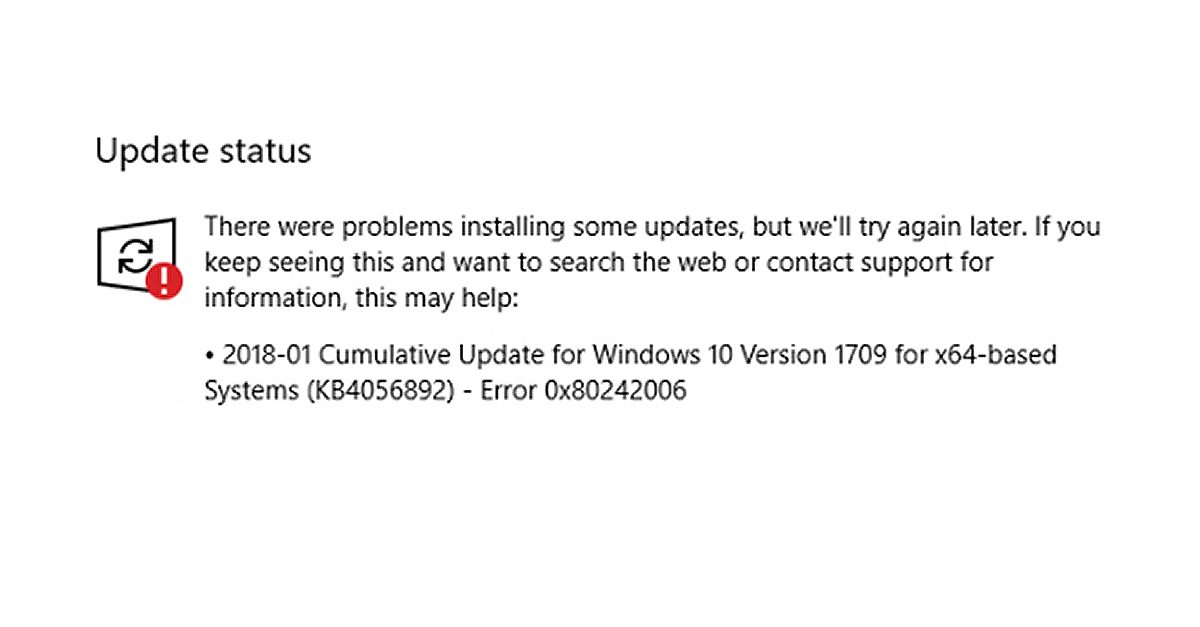Select the bullet point before the update name

tap(211, 355)
